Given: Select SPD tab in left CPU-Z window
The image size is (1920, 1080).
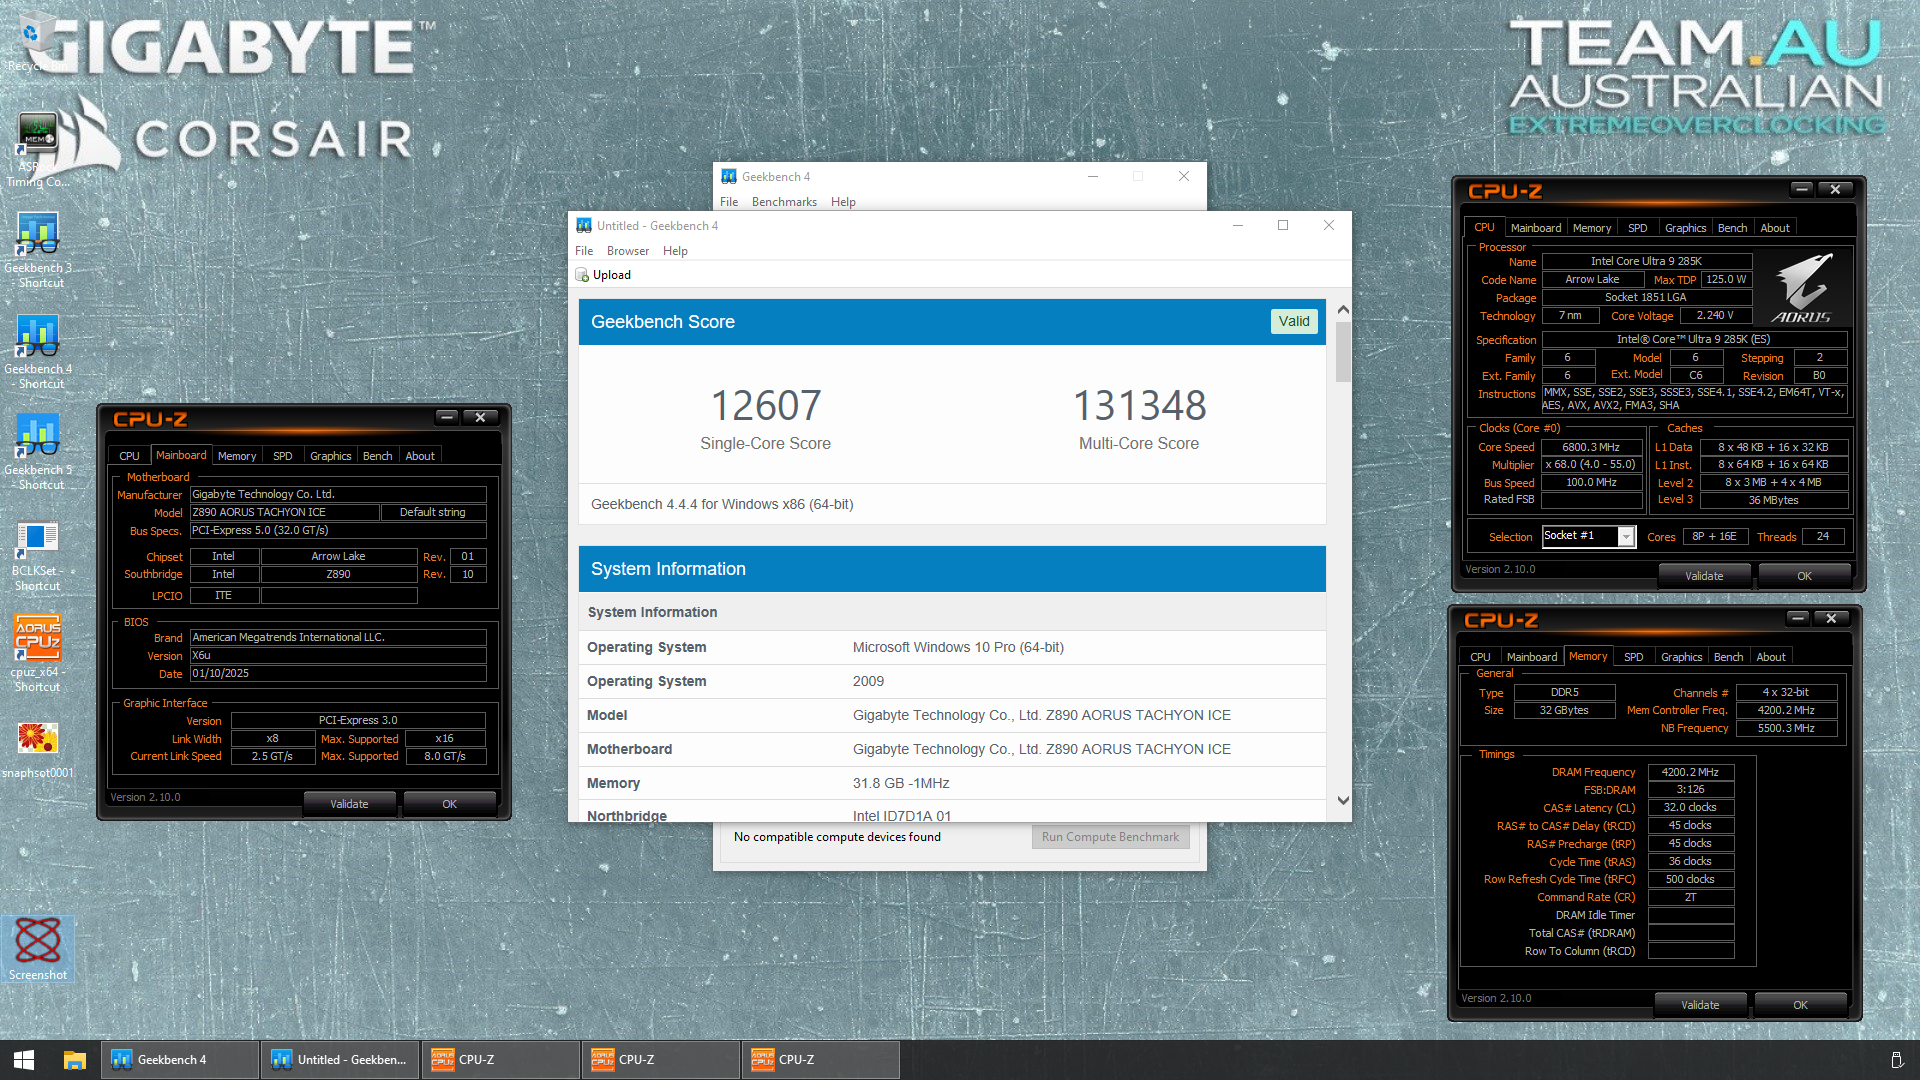Looking at the screenshot, I should point(283,456).
